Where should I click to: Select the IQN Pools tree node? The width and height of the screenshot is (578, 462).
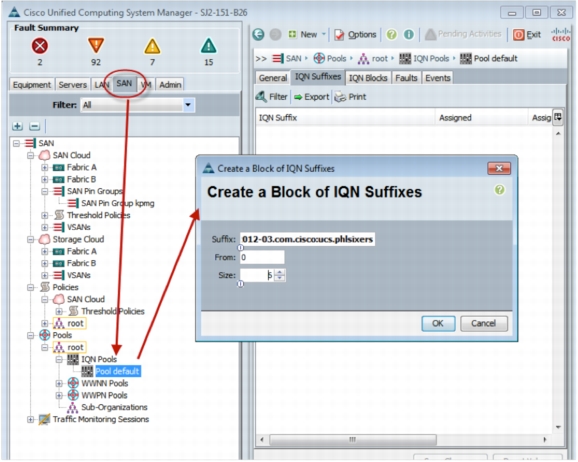point(99,359)
